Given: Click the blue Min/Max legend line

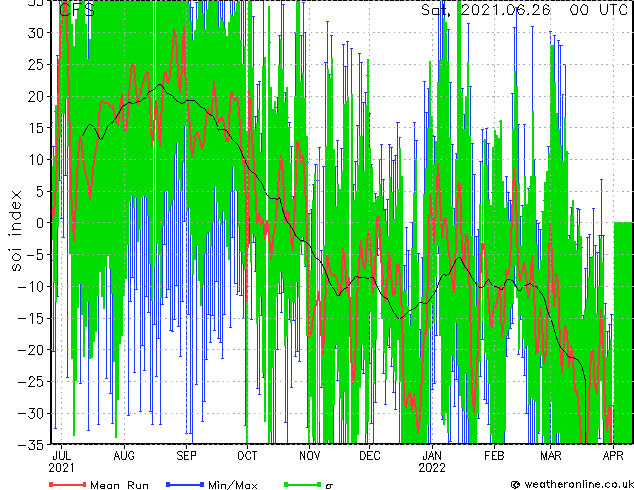Looking at the screenshot, I should pyautogui.click(x=185, y=484).
